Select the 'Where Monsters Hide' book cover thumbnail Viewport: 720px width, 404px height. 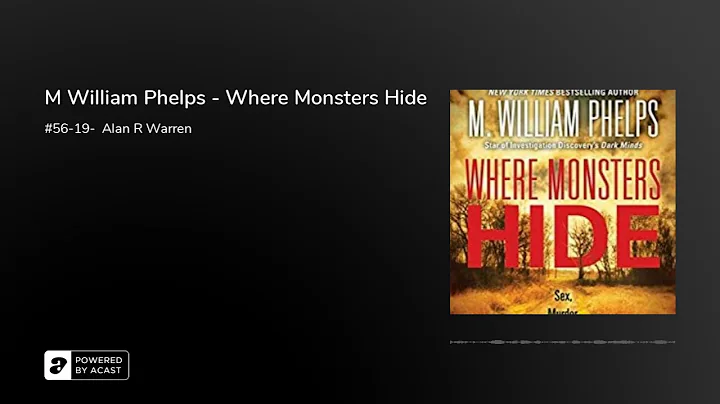pos(562,202)
